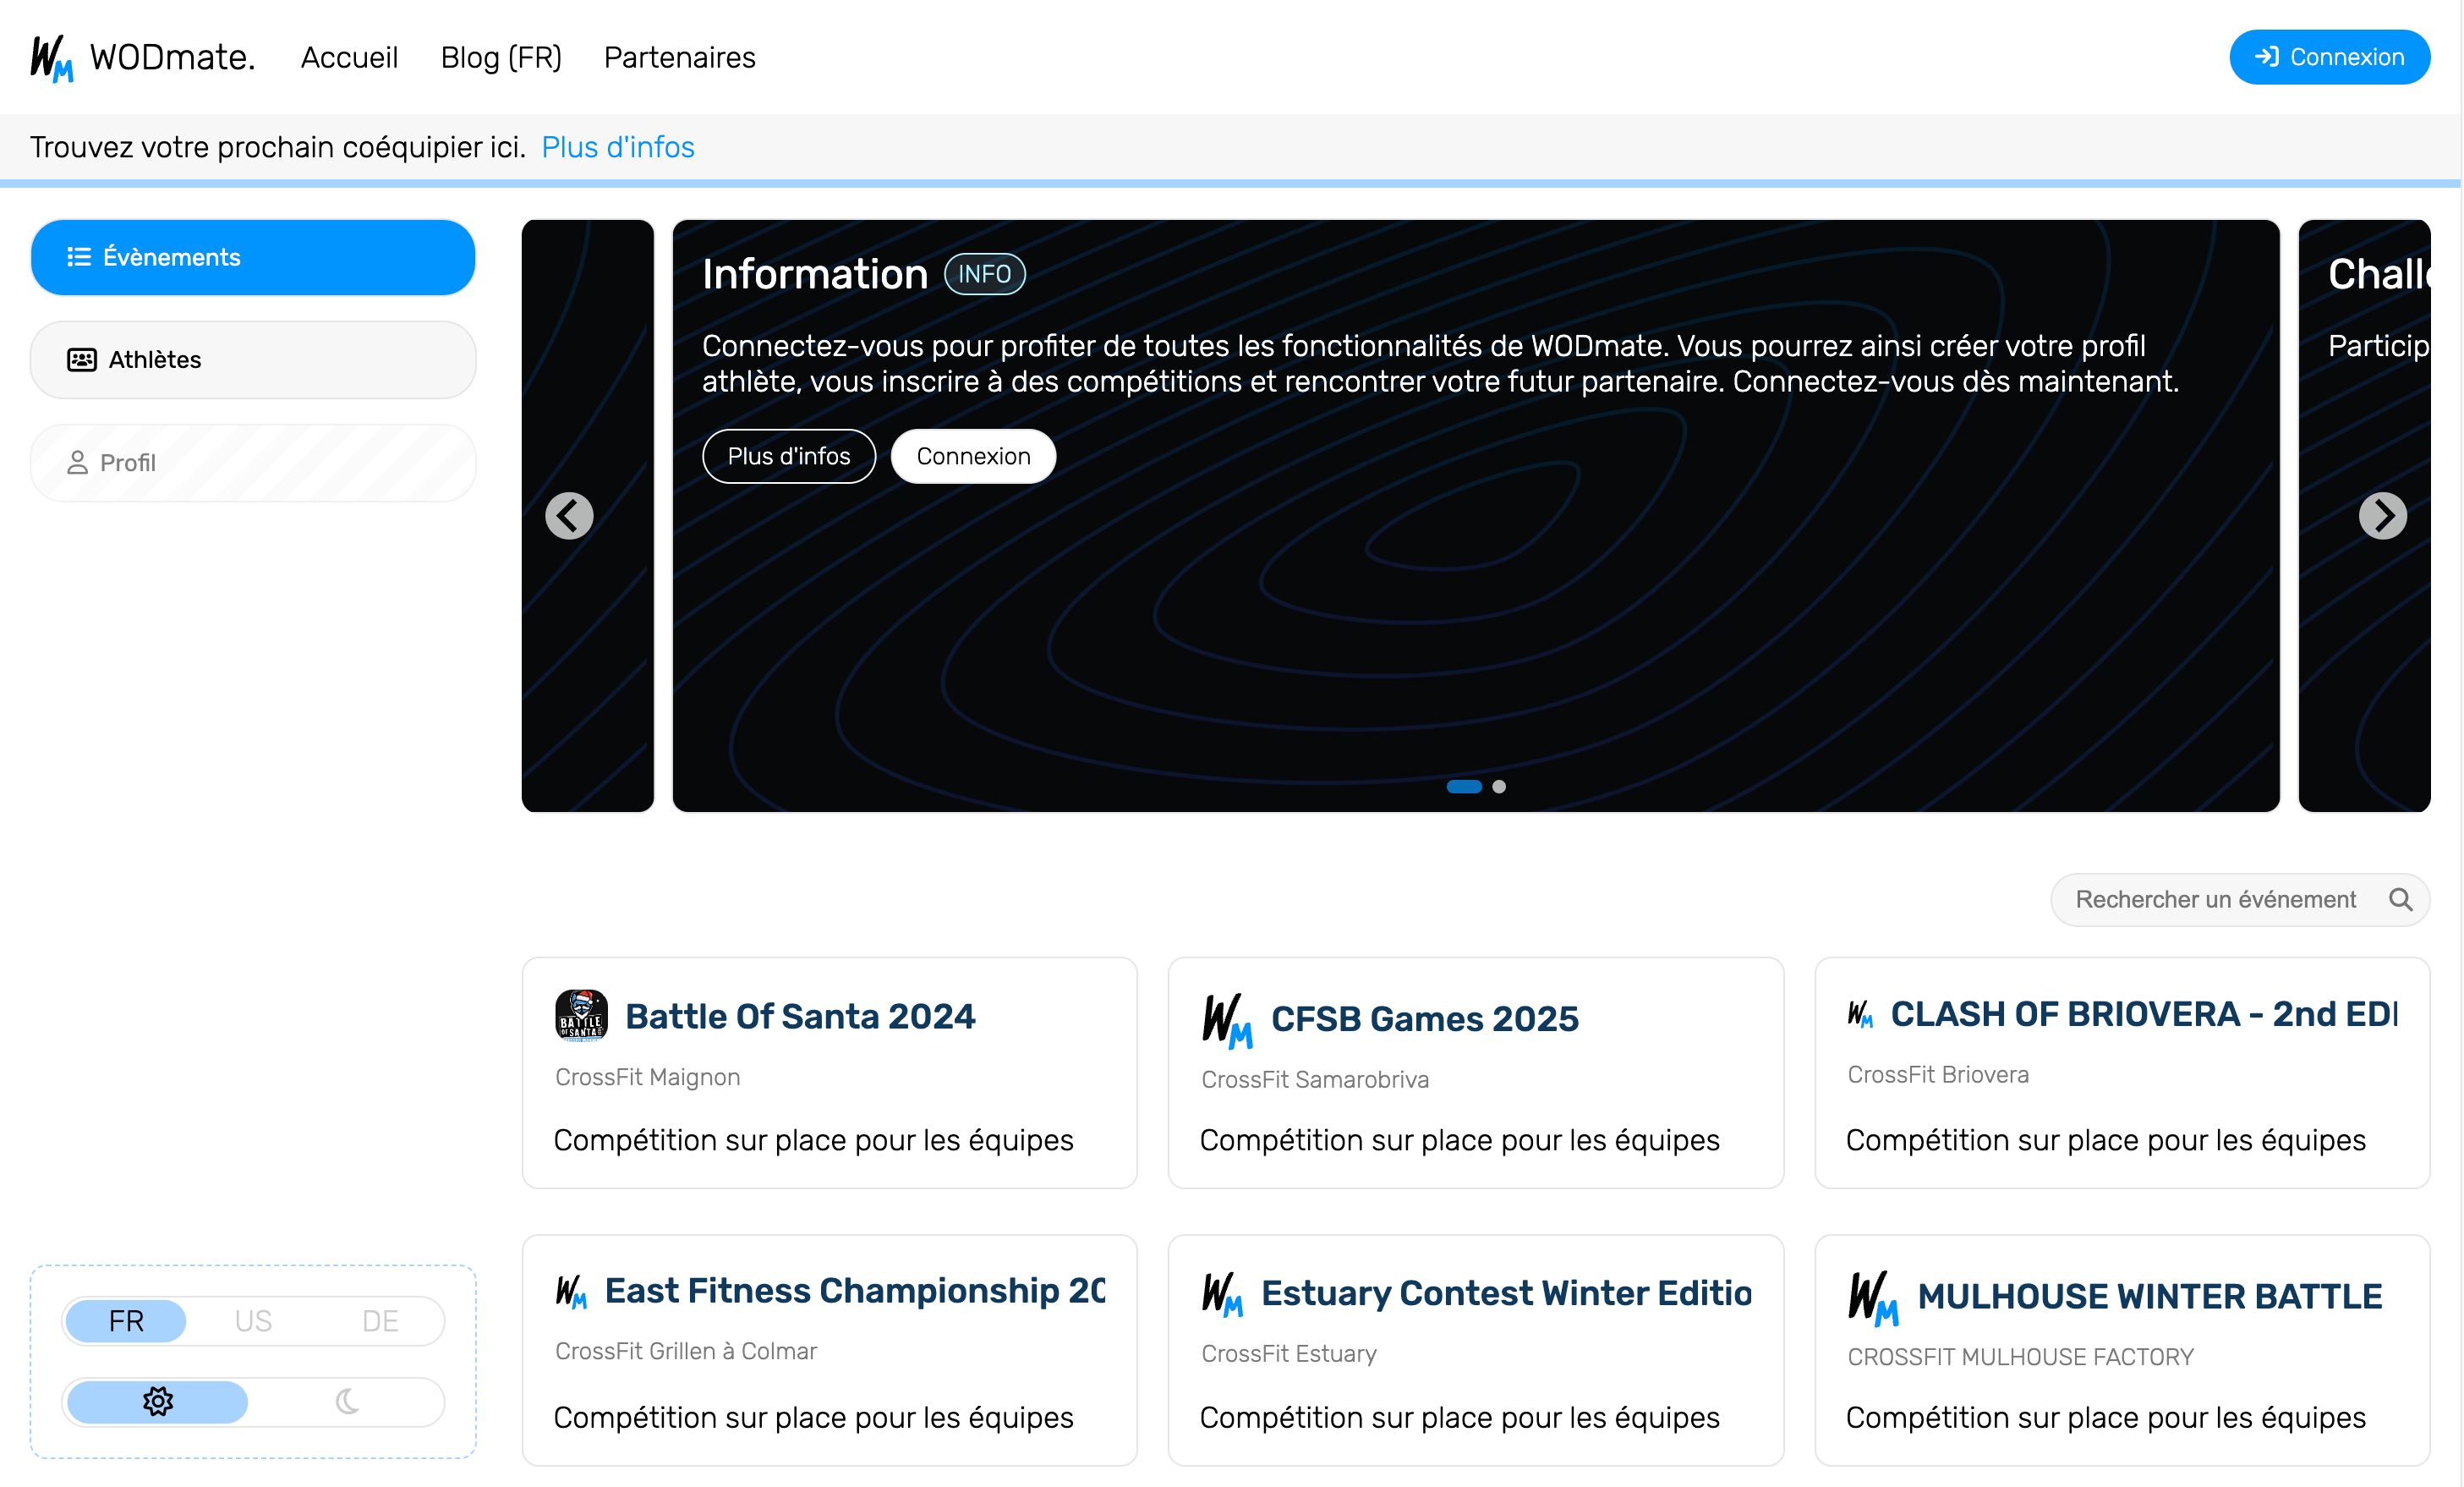This screenshot has height=1487, width=2464.
Task: Follow the Plus d'infos link in the banner
Action: [x=618, y=147]
